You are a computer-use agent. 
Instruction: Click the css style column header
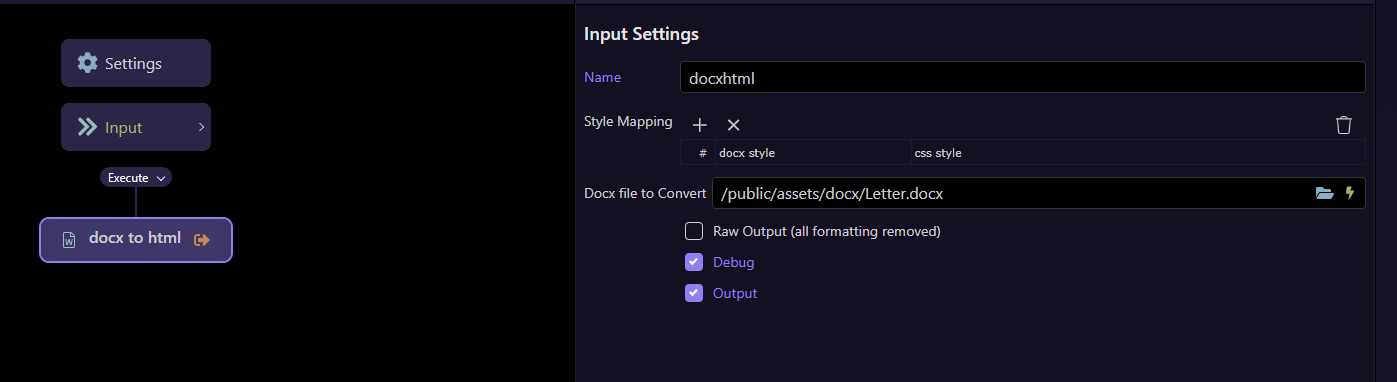pyautogui.click(x=938, y=153)
